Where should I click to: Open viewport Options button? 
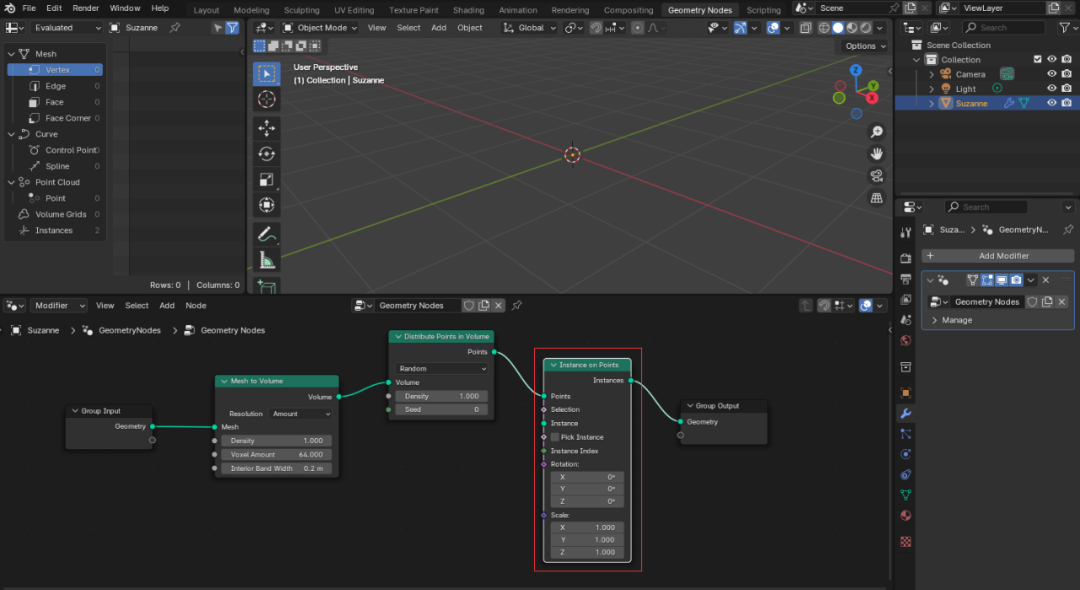click(x=865, y=46)
